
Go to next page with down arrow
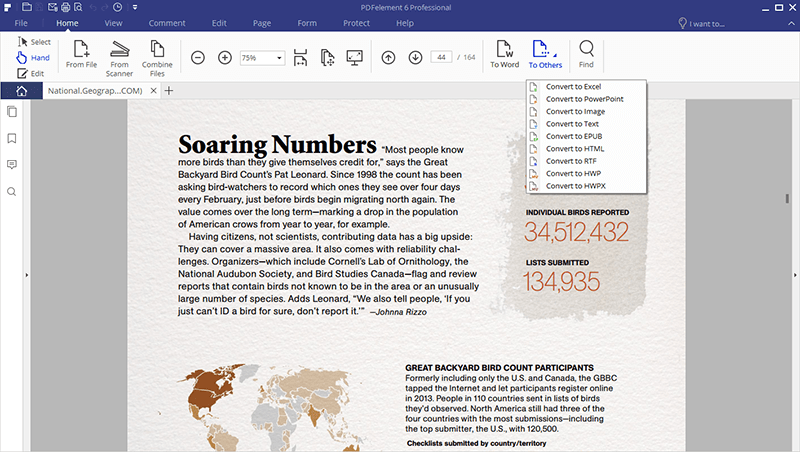click(415, 58)
